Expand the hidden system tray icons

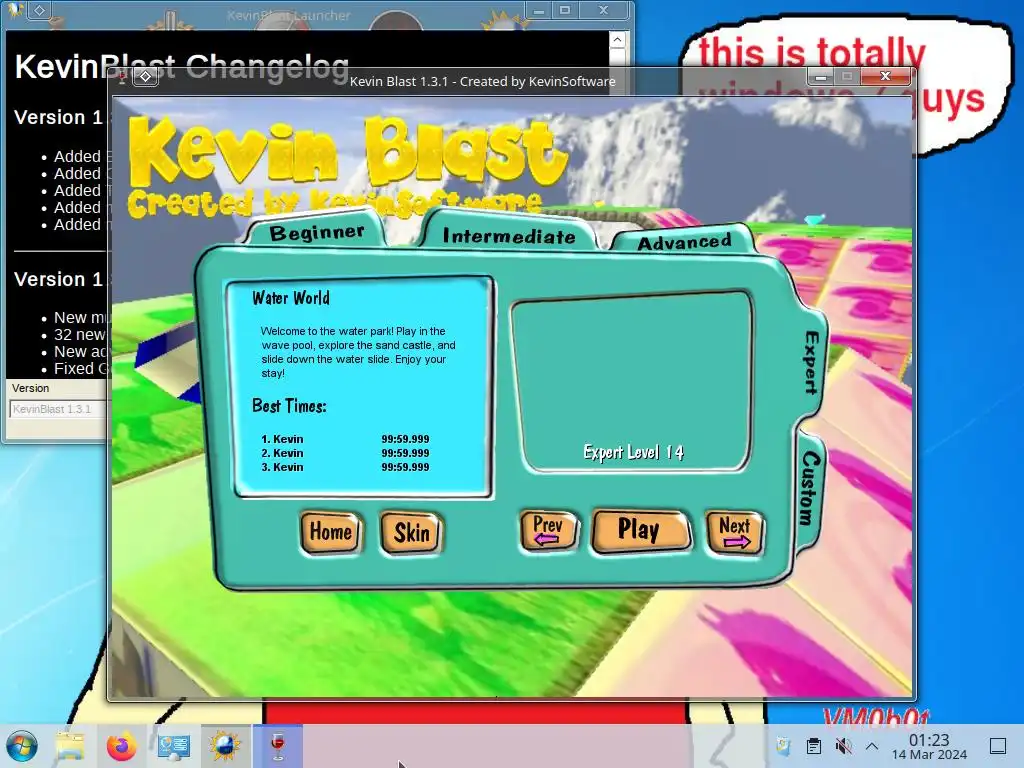coord(872,746)
